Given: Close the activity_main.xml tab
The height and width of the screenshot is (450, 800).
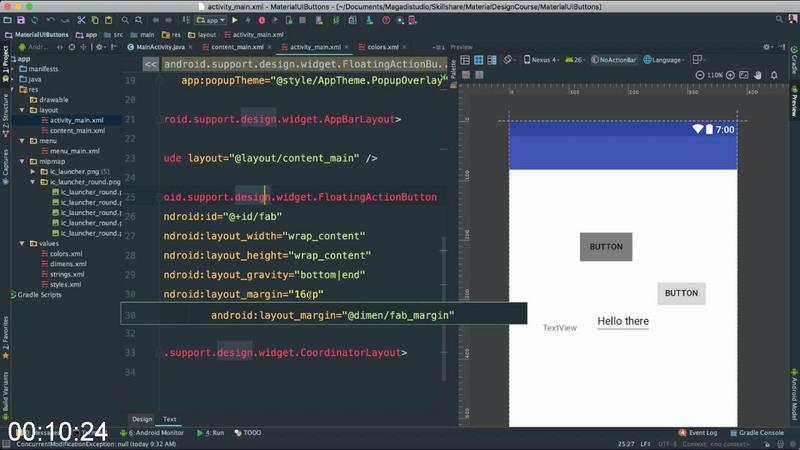Looking at the screenshot, I should (346, 47).
